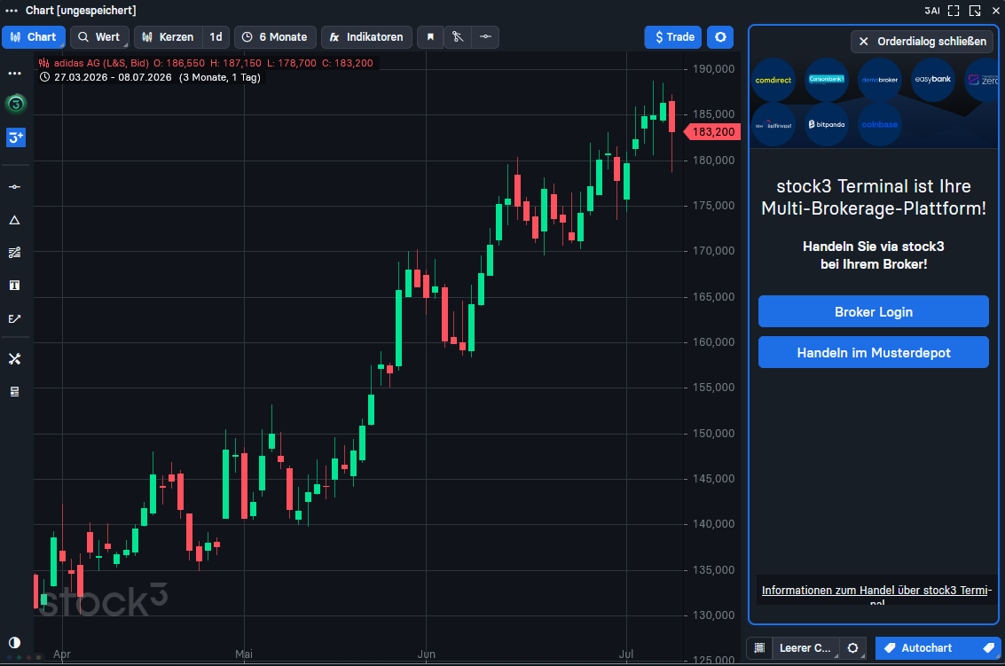Select the Consorsbank broker logo

tap(827, 79)
